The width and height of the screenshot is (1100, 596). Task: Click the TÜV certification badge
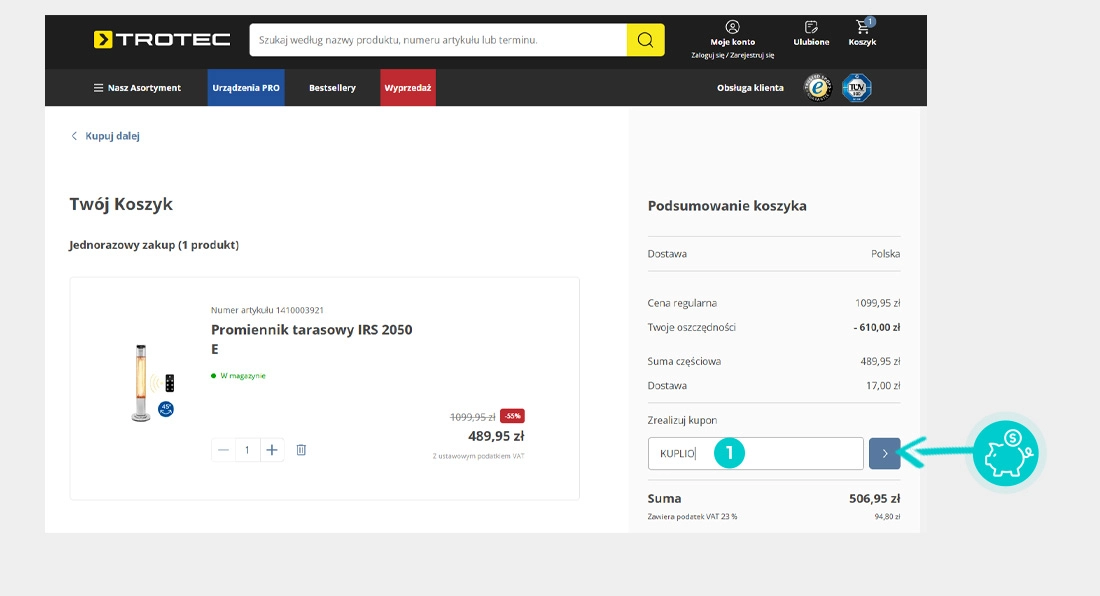pyautogui.click(x=857, y=88)
